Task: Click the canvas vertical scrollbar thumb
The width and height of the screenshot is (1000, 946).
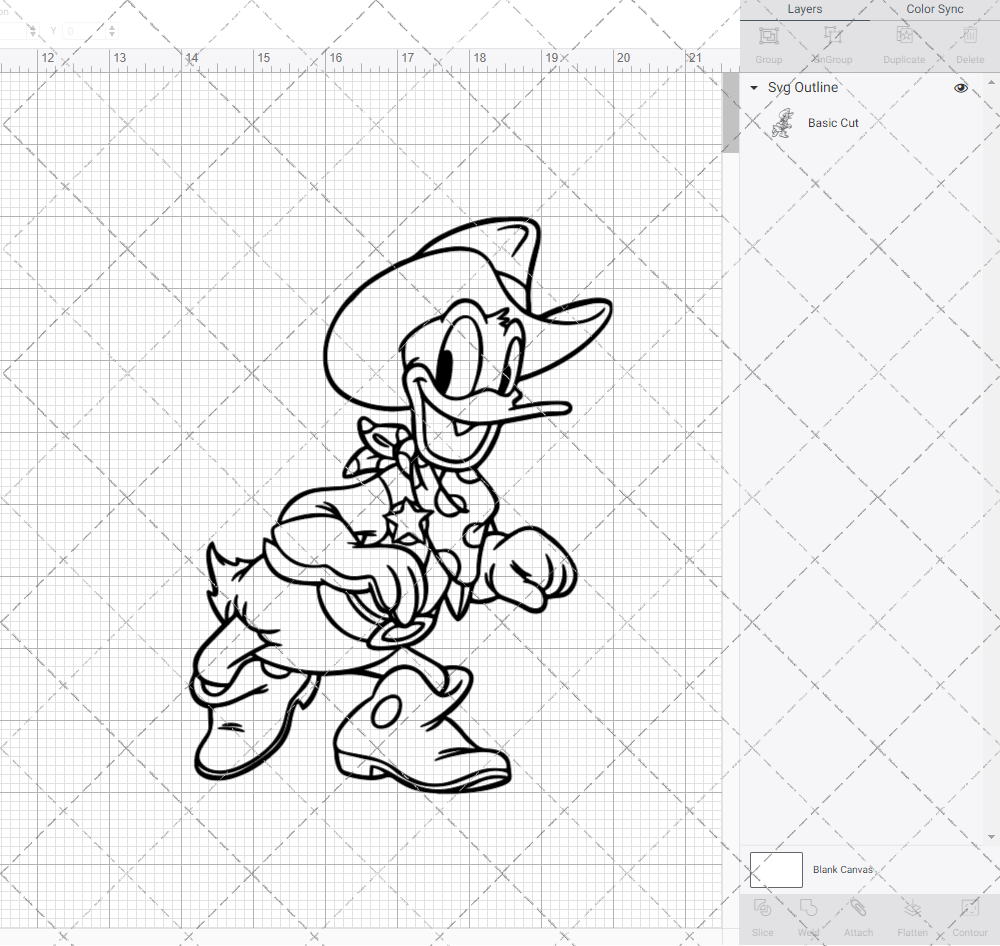Action: tap(730, 112)
